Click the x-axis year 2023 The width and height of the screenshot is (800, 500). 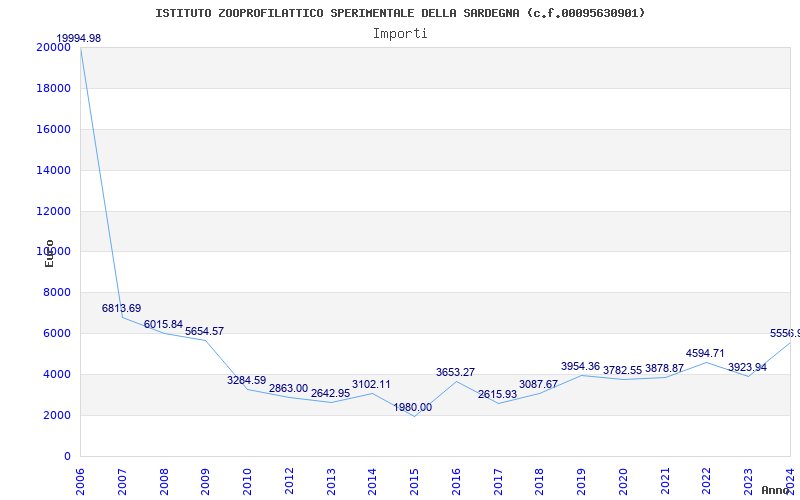pyautogui.click(x=748, y=482)
